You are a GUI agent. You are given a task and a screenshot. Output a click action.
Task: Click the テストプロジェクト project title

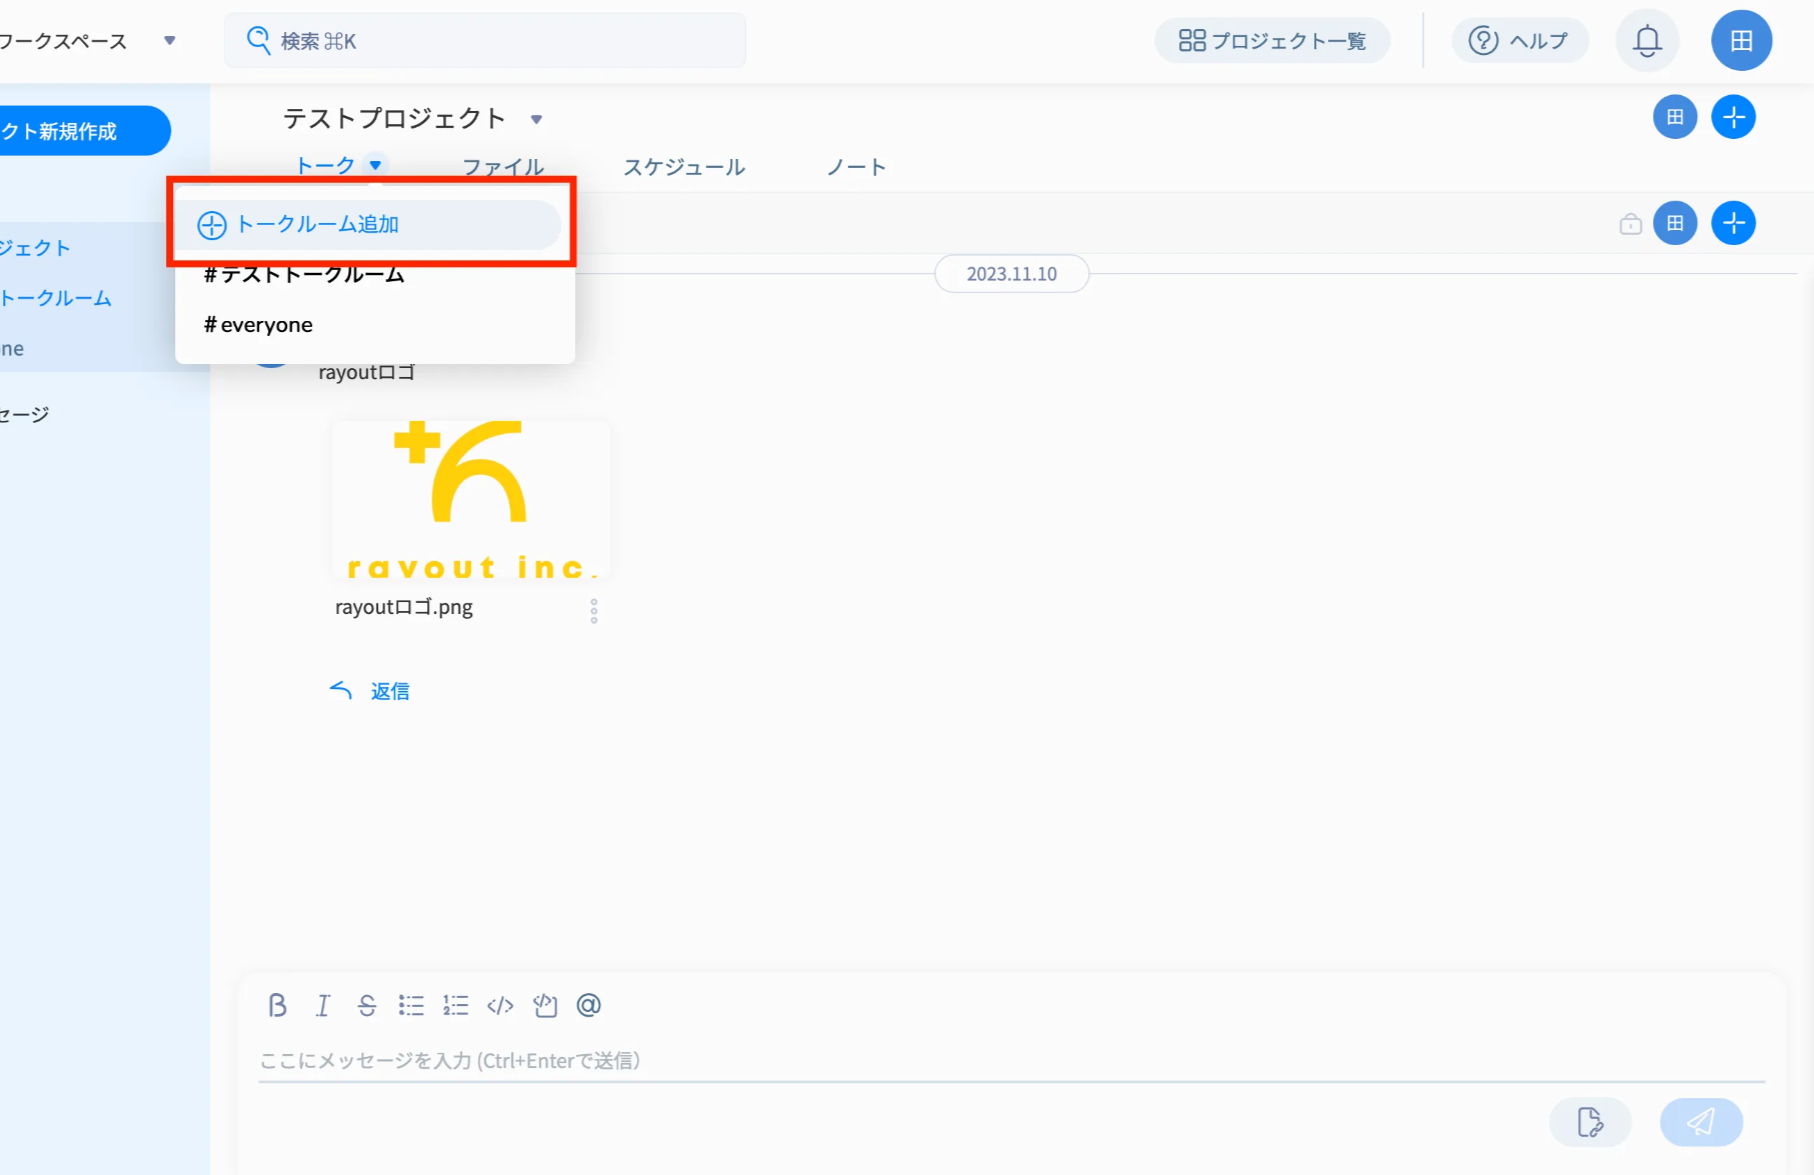(394, 118)
